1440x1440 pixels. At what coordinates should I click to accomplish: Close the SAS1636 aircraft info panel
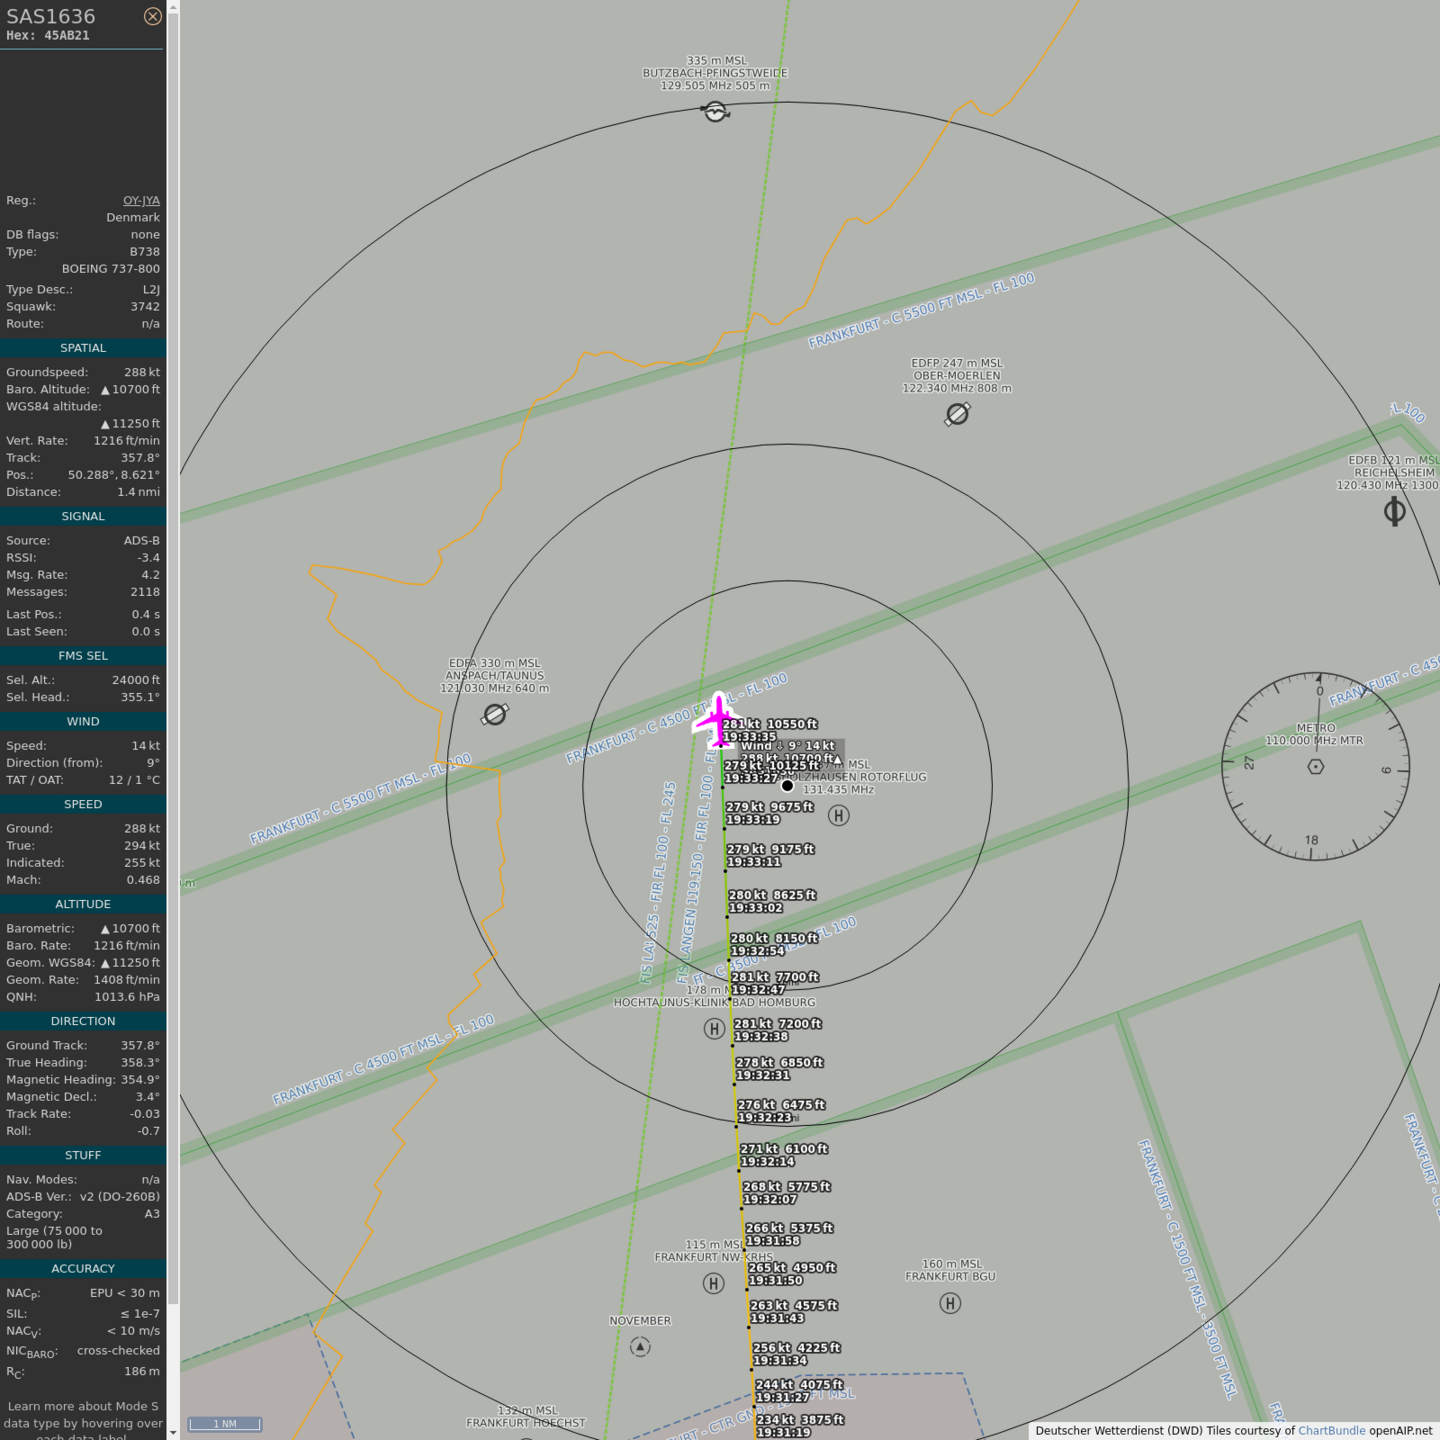152,16
